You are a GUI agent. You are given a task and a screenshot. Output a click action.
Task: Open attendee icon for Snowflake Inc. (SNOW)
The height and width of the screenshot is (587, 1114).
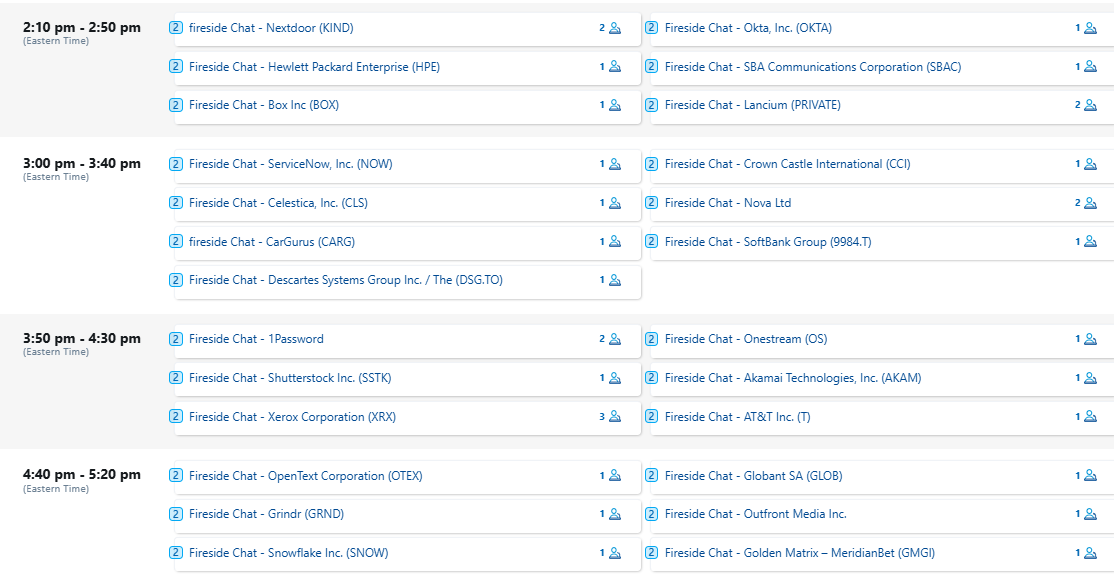tap(615, 553)
